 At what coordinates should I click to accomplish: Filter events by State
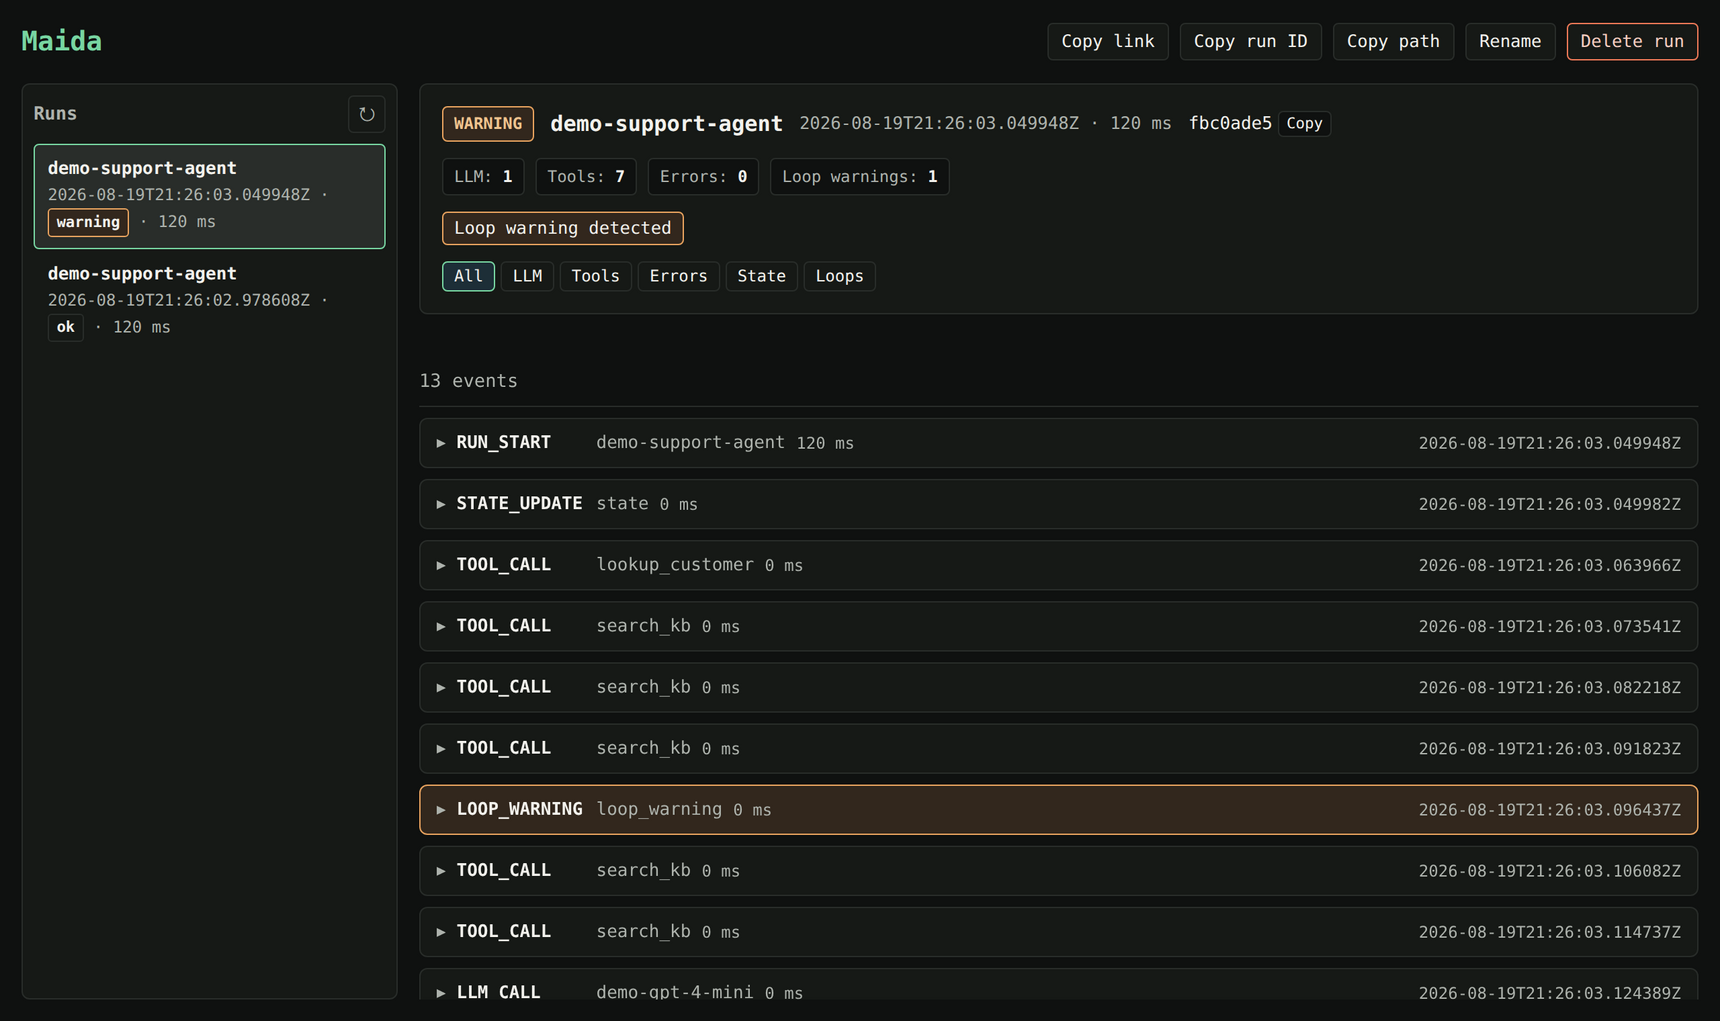point(761,276)
